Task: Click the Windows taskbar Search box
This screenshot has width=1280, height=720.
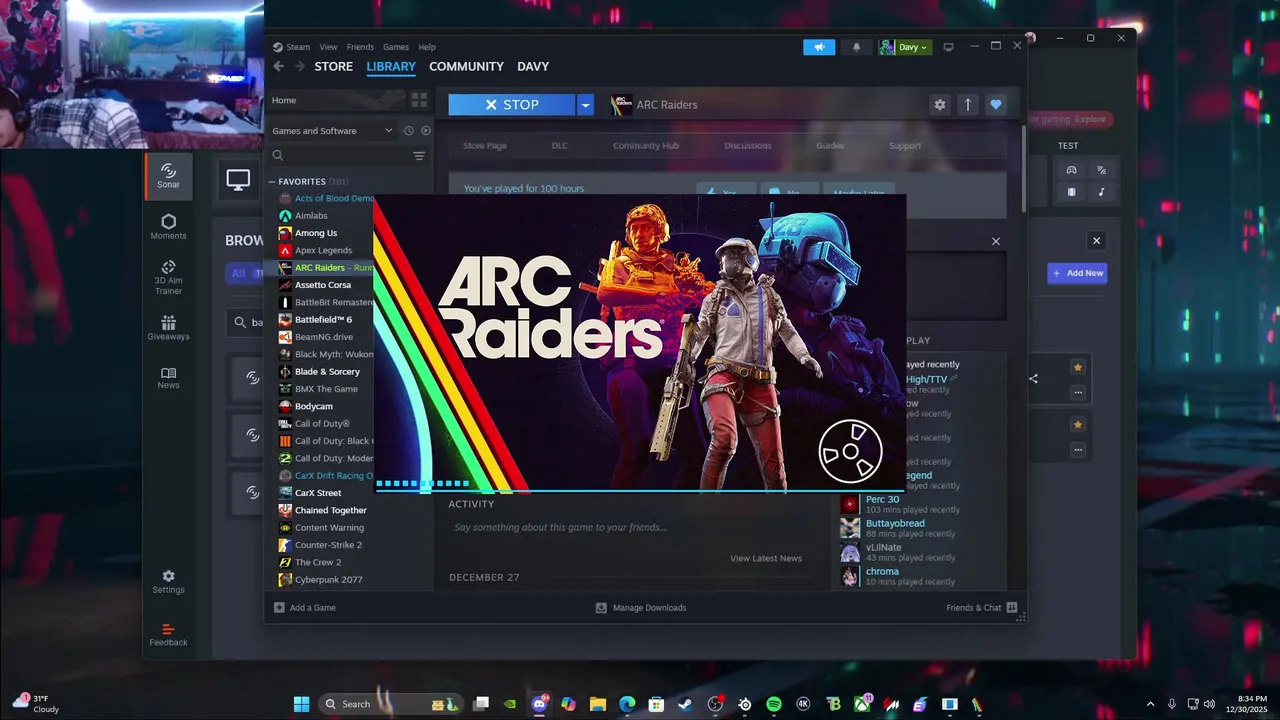Action: click(391, 704)
